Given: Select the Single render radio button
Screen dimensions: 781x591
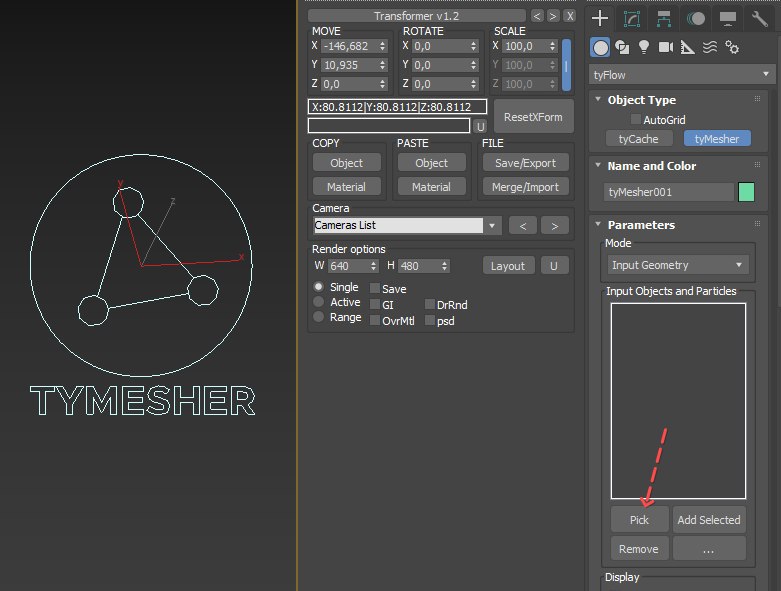Looking at the screenshot, I should [319, 287].
